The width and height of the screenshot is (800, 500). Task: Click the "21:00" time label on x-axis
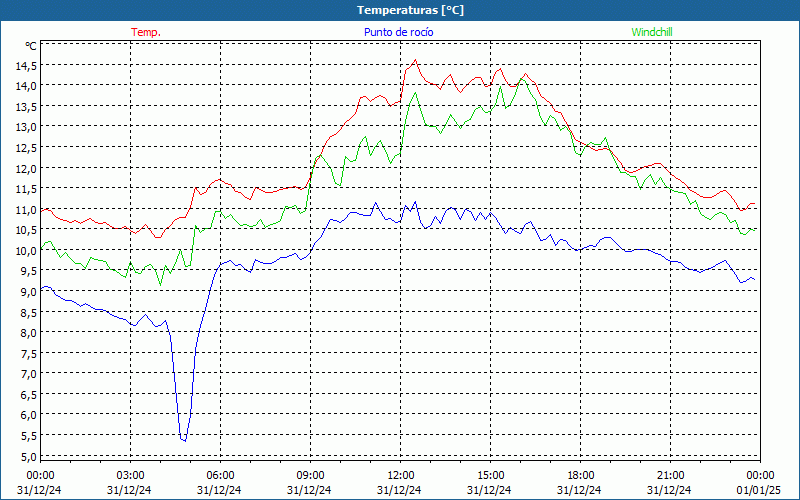(670, 476)
